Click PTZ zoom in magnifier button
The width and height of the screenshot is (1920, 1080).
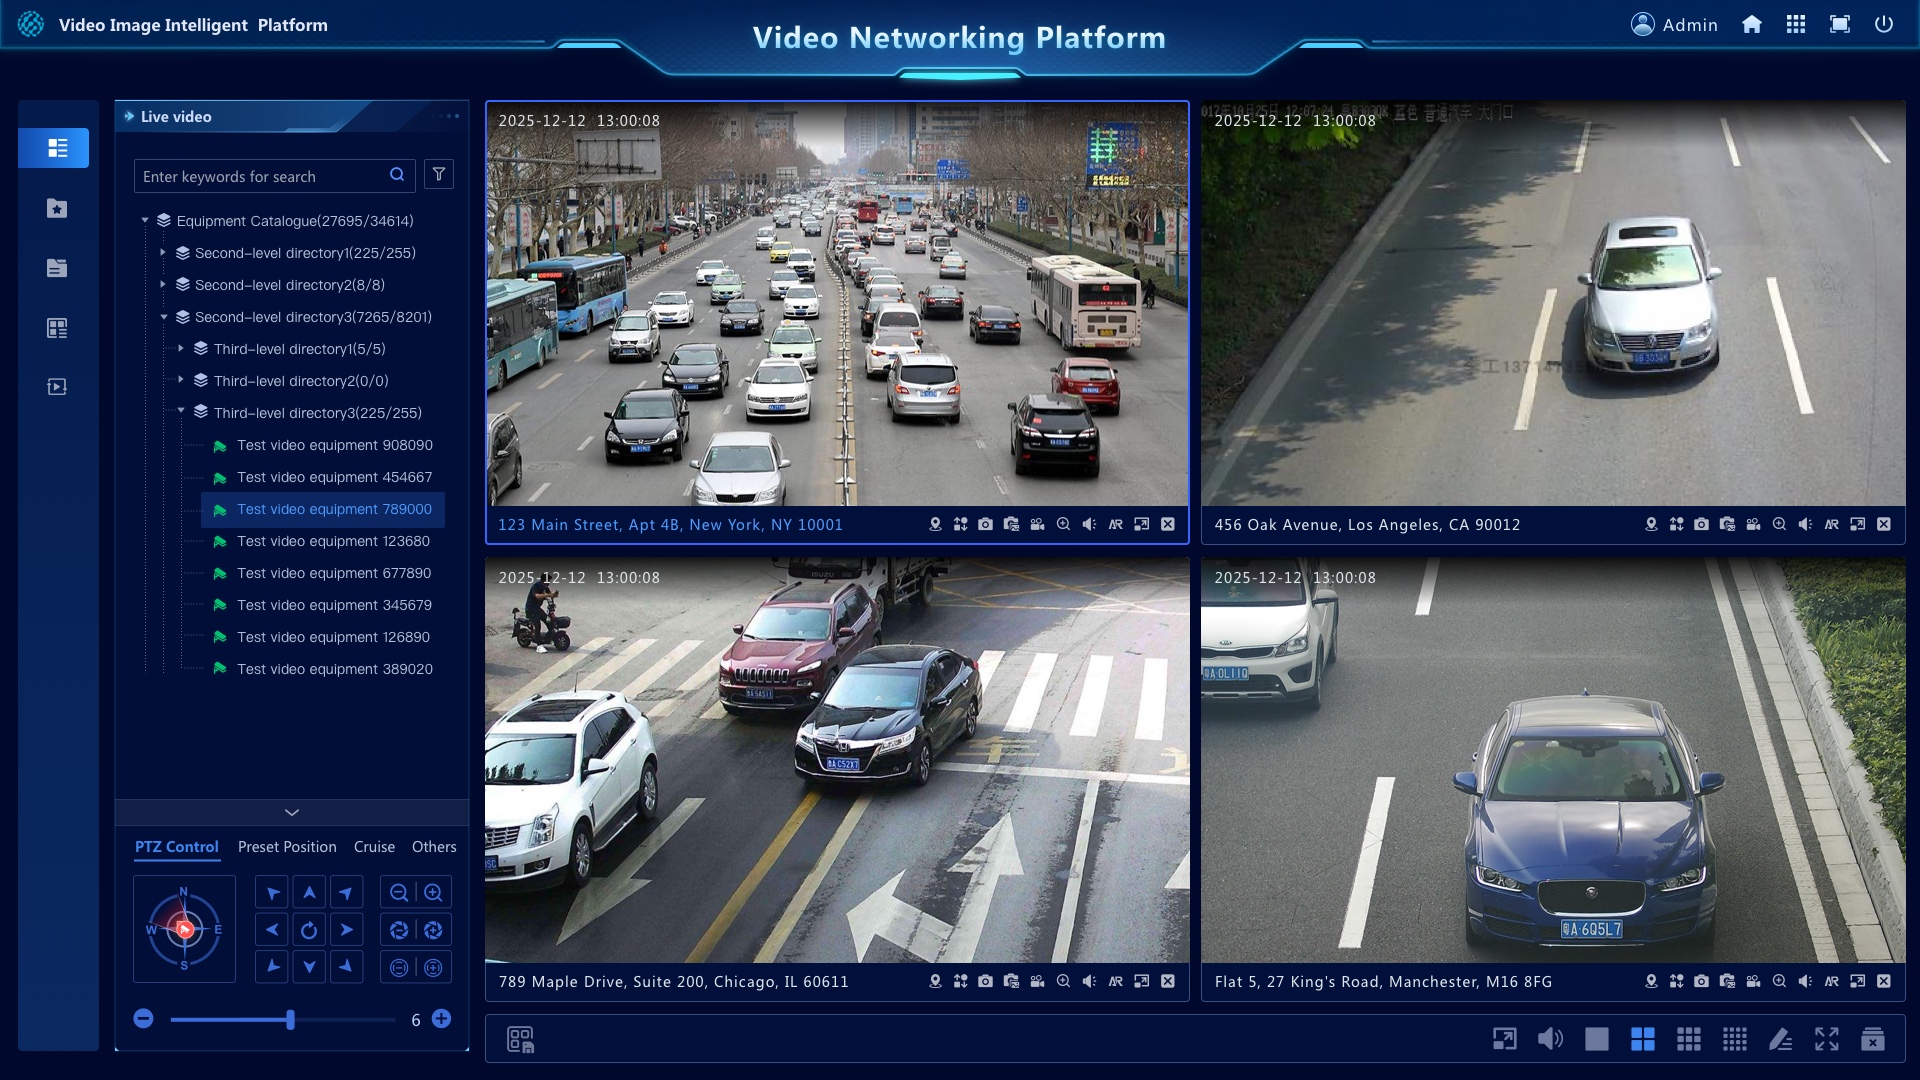click(433, 892)
